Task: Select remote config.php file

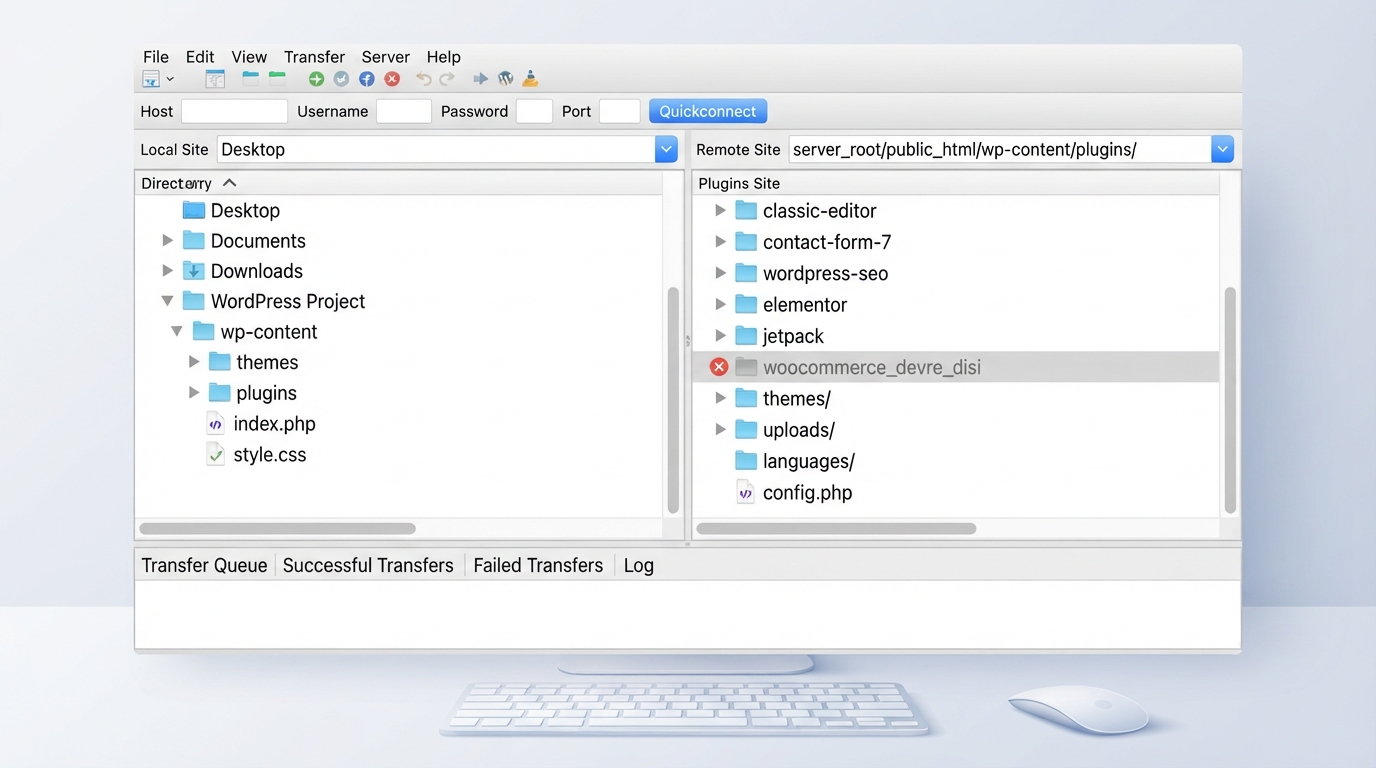Action: click(x=794, y=492)
